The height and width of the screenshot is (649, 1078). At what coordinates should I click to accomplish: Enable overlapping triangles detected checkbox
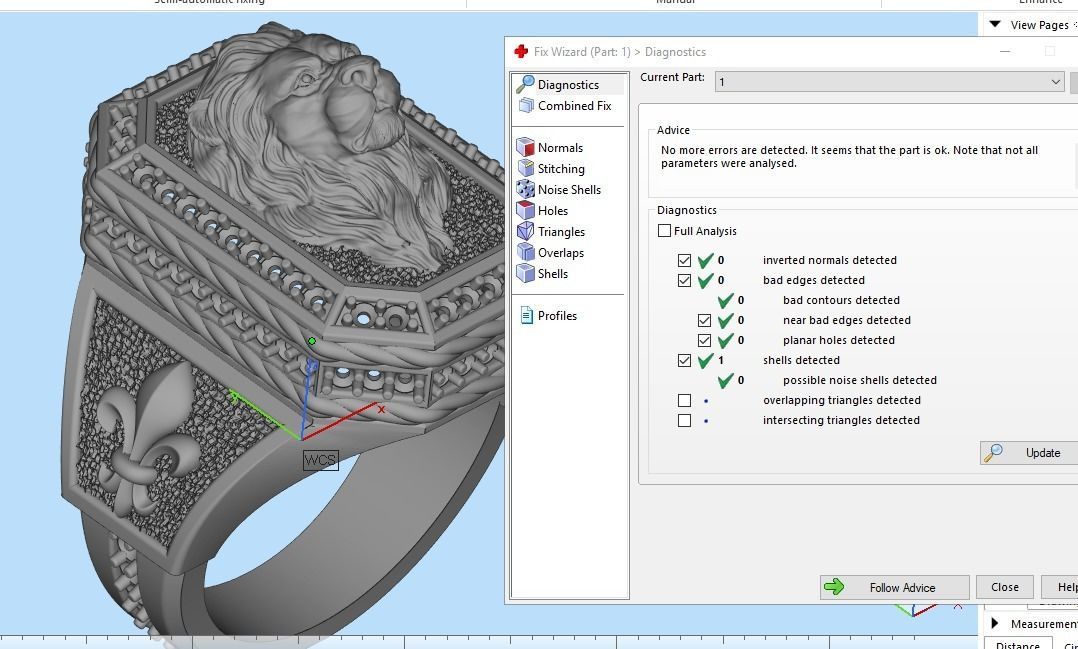click(x=684, y=400)
